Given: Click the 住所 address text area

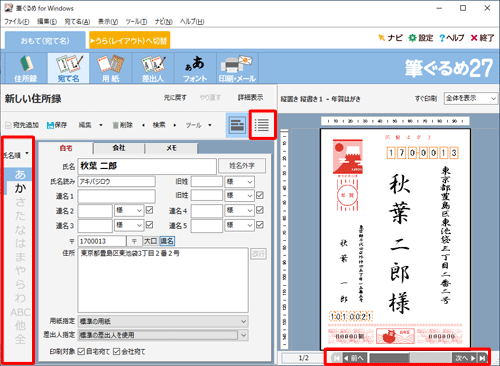Looking at the screenshot, I should tap(163, 280).
